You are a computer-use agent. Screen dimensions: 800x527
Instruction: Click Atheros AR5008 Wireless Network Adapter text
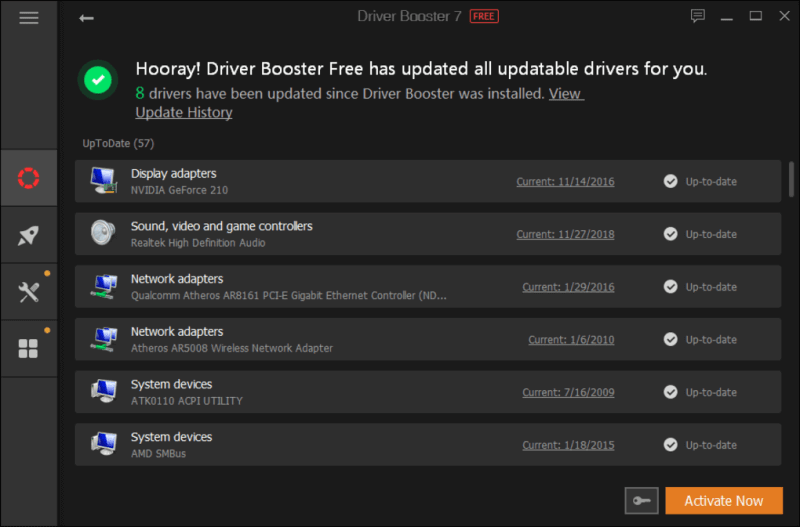tap(232, 348)
